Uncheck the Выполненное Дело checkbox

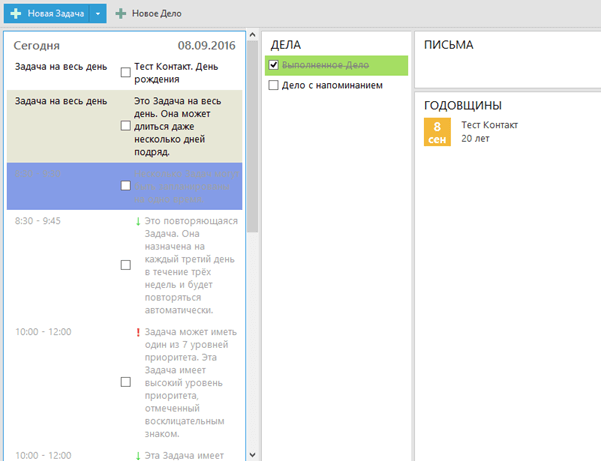click(x=273, y=65)
